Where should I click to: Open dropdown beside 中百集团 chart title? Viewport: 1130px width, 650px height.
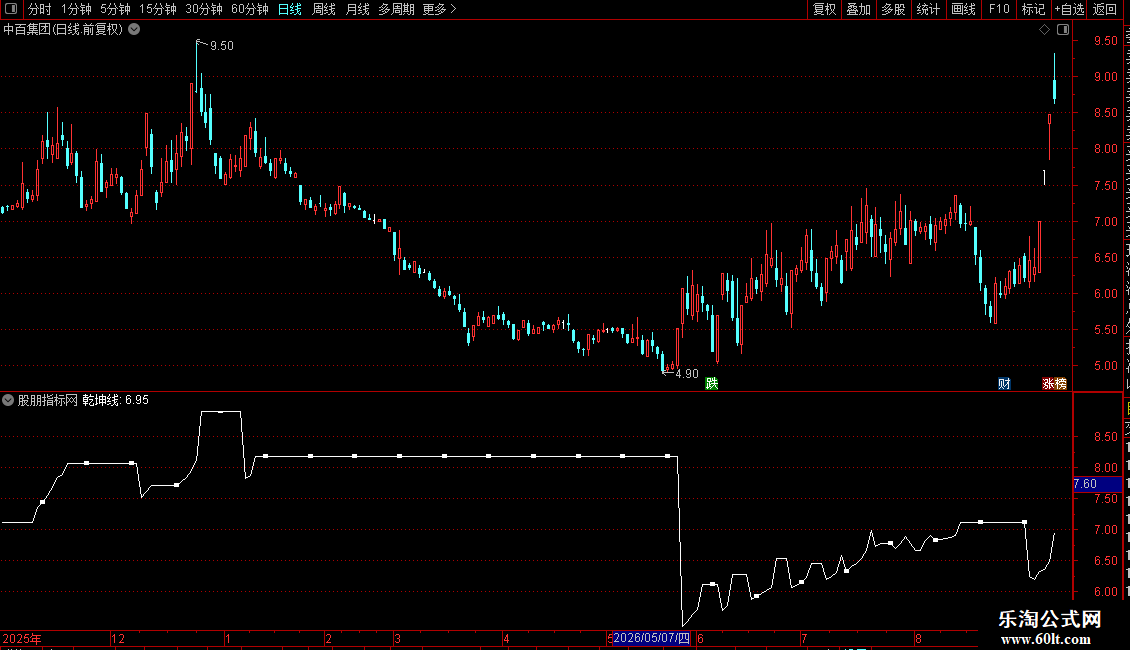(x=134, y=30)
